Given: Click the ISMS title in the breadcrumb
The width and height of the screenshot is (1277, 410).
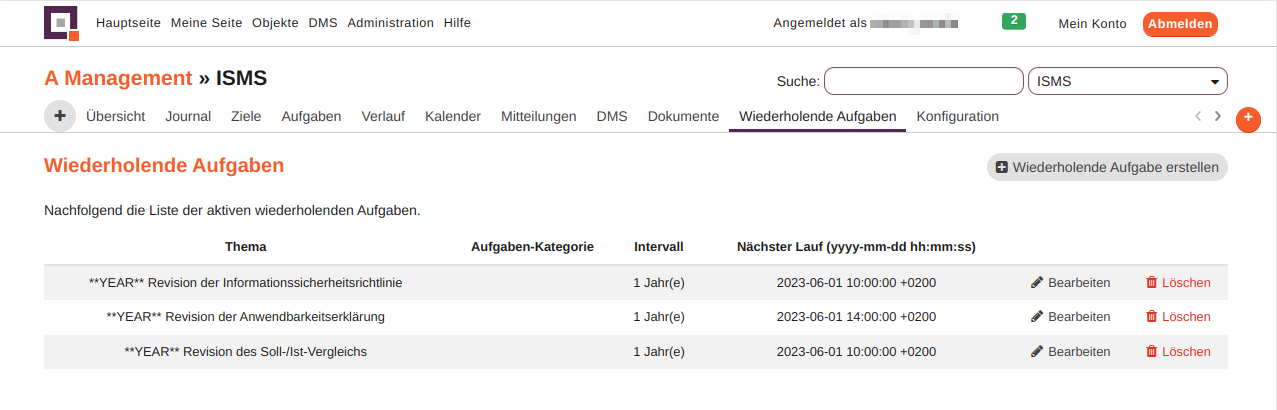Looking at the screenshot, I should tap(242, 78).
